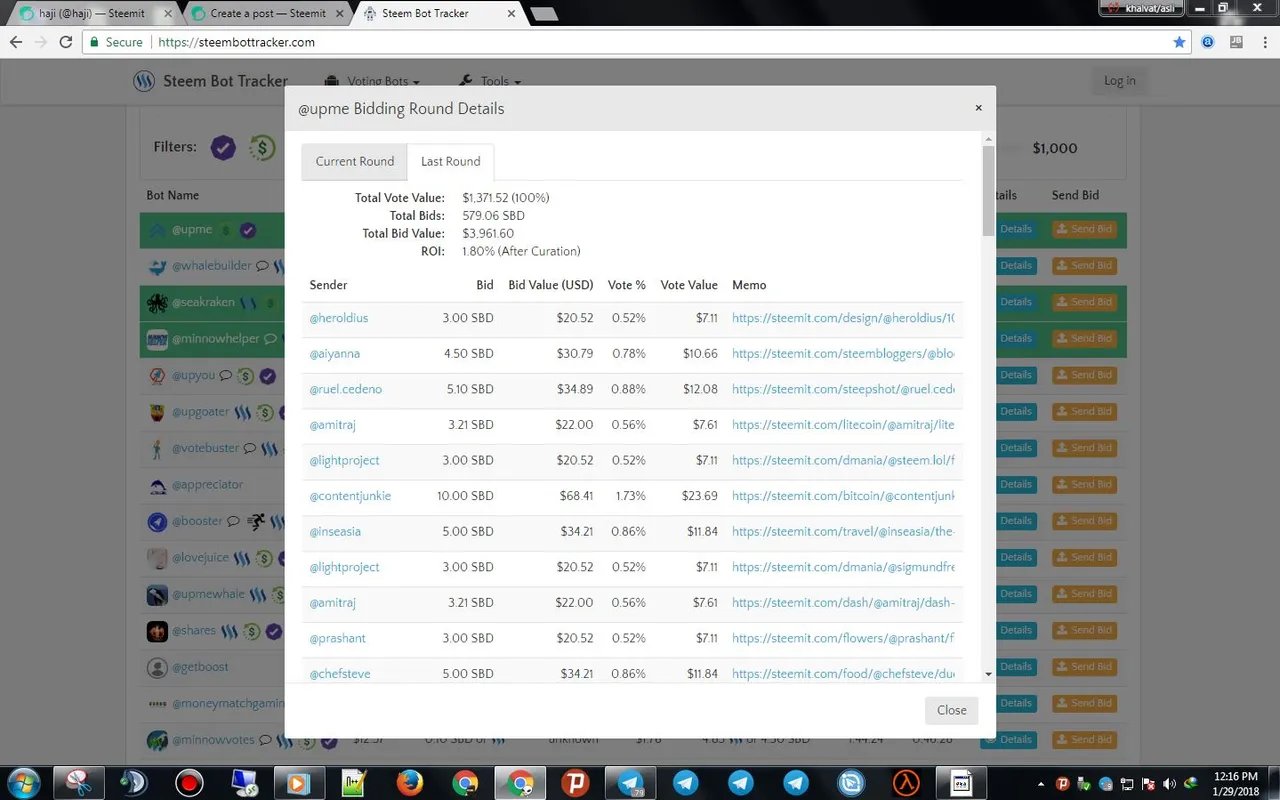Expand the Voting Bots dropdown menu
This screenshot has height=800, width=1280.
coord(372,81)
